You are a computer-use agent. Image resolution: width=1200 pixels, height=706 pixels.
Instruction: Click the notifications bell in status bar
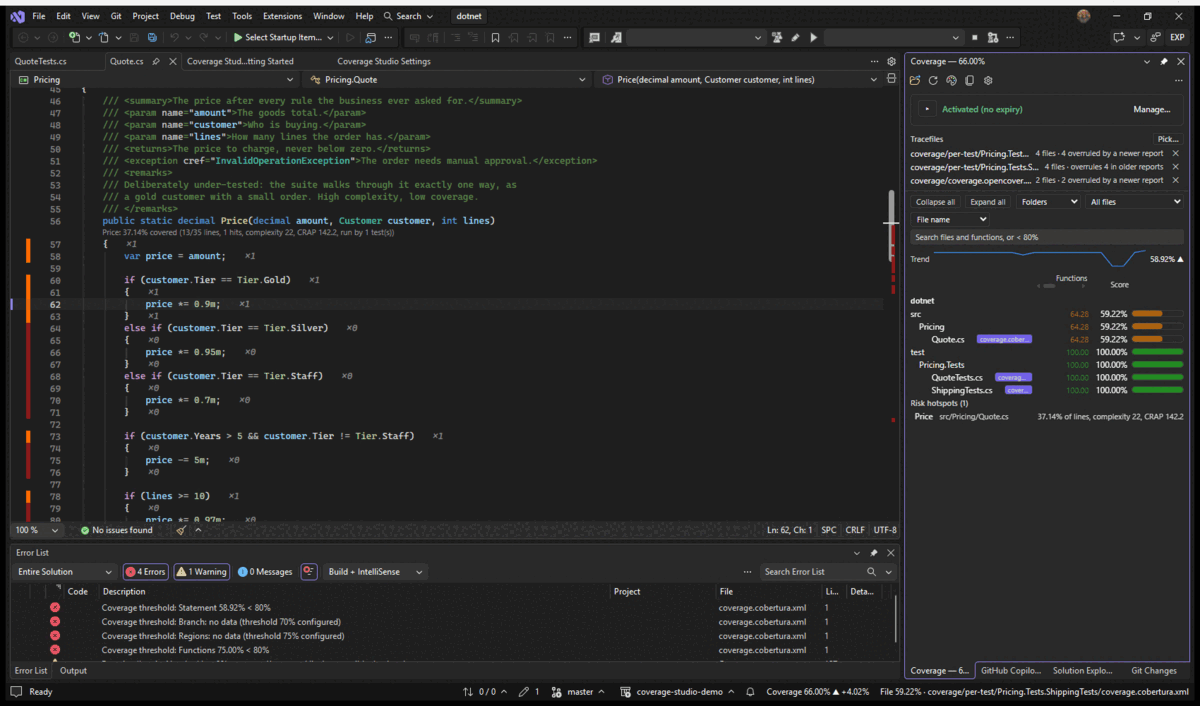coord(750,692)
